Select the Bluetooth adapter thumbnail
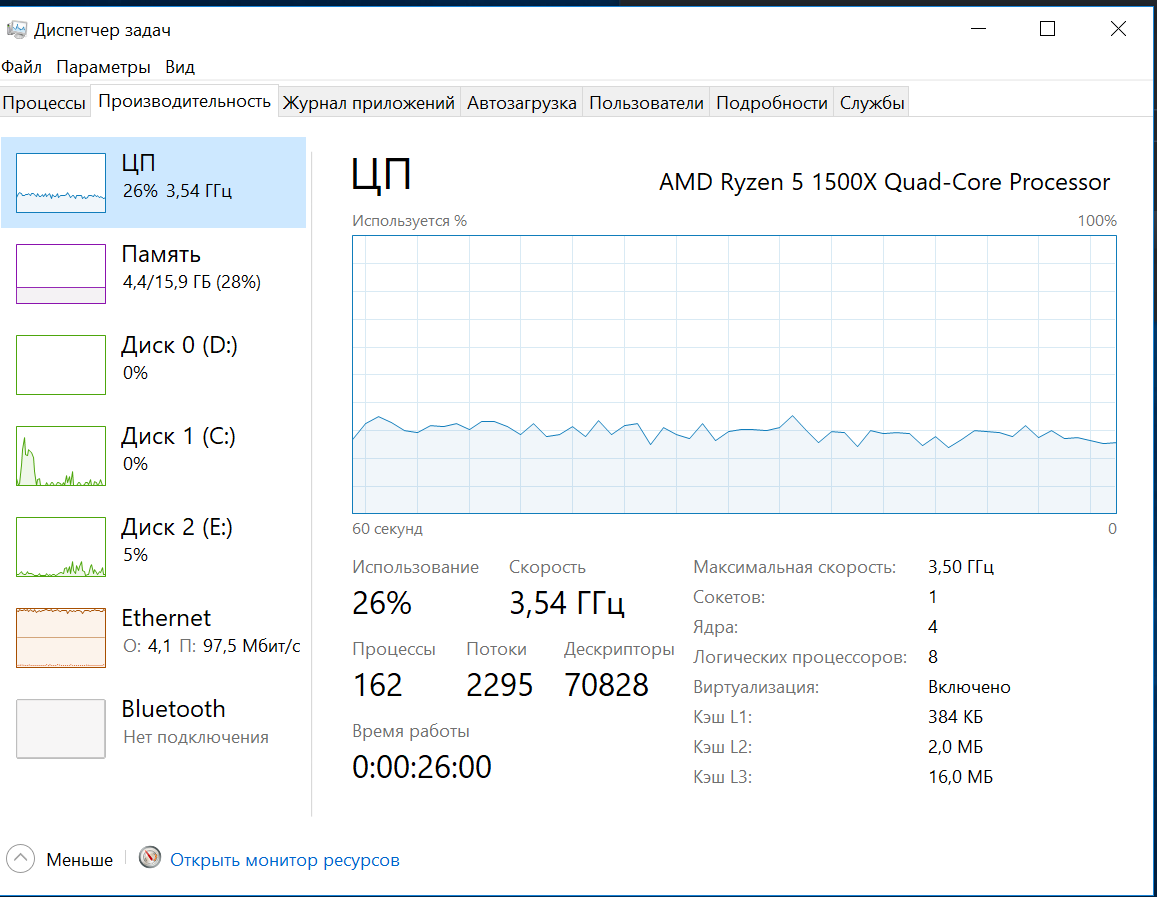The width and height of the screenshot is (1157, 897). point(61,728)
